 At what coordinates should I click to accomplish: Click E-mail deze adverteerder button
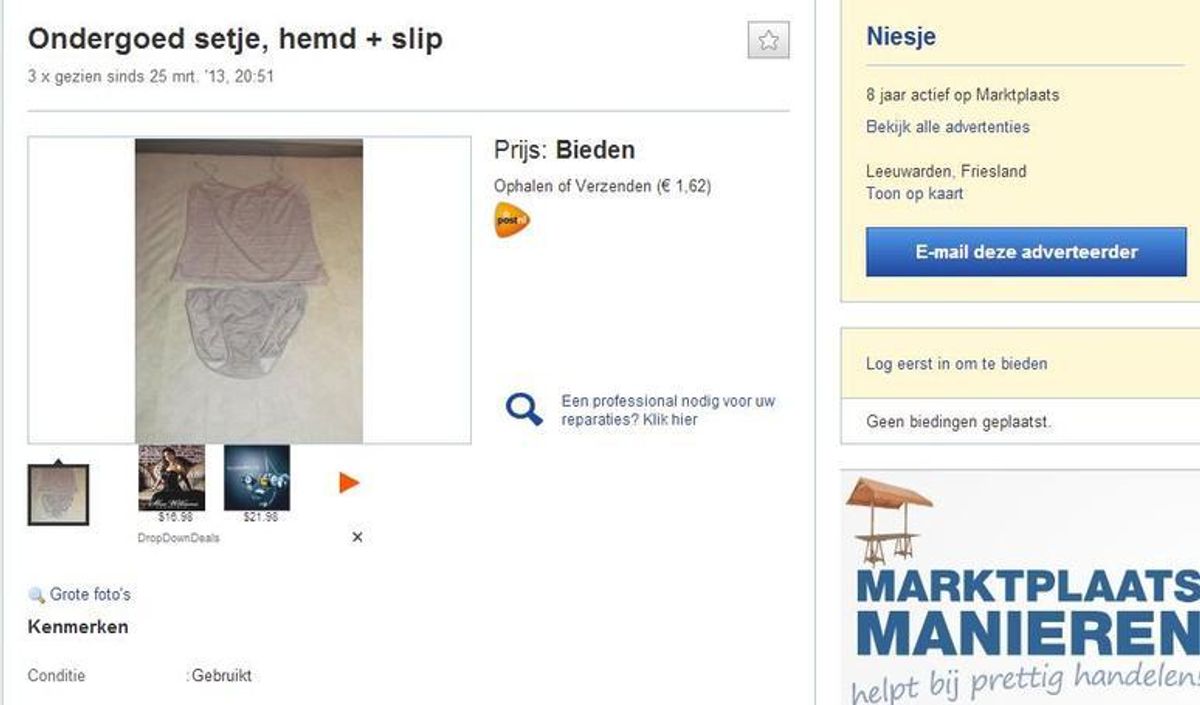1026,252
